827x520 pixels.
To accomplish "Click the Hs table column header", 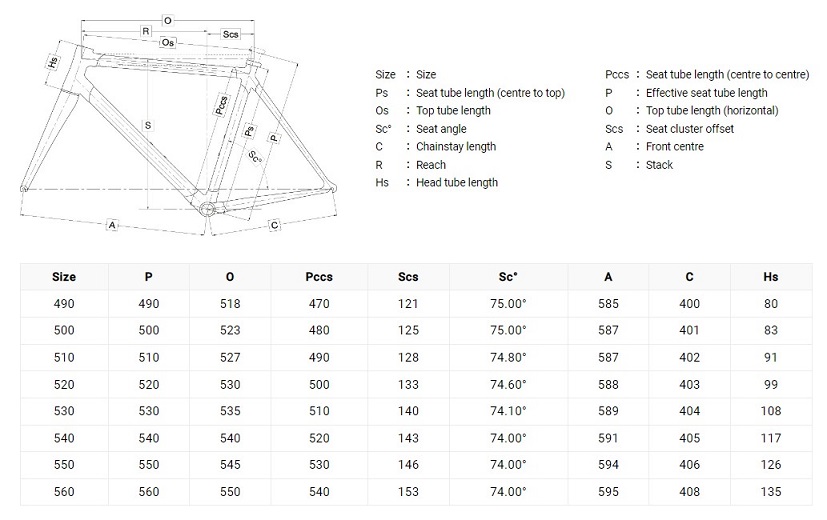I will (770, 277).
